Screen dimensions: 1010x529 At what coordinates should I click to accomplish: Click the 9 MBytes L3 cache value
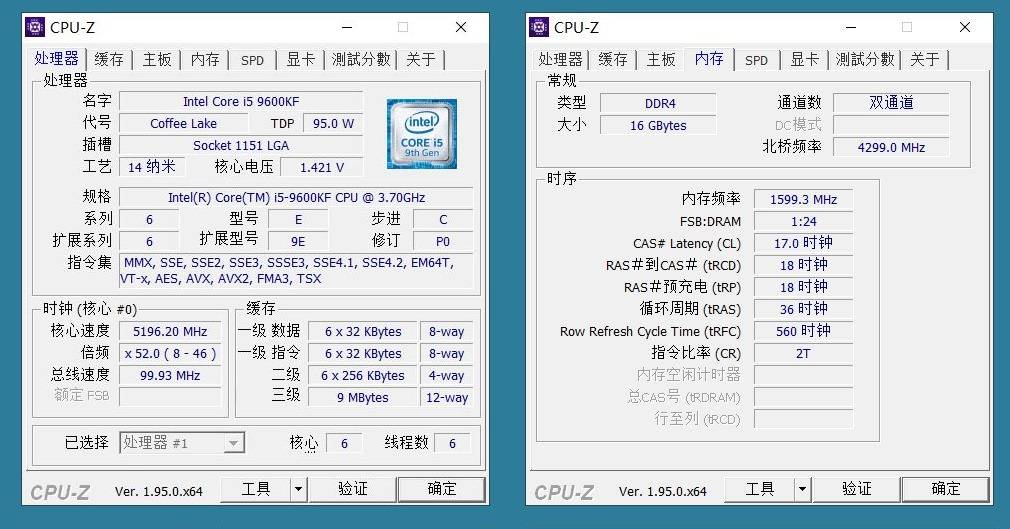(x=363, y=398)
